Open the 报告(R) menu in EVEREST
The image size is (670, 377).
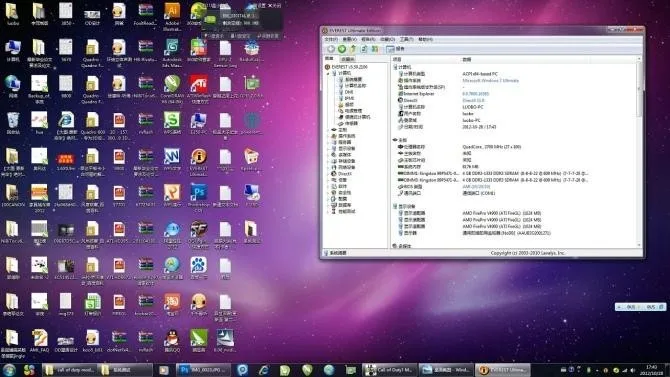click(x=368, y=39)
